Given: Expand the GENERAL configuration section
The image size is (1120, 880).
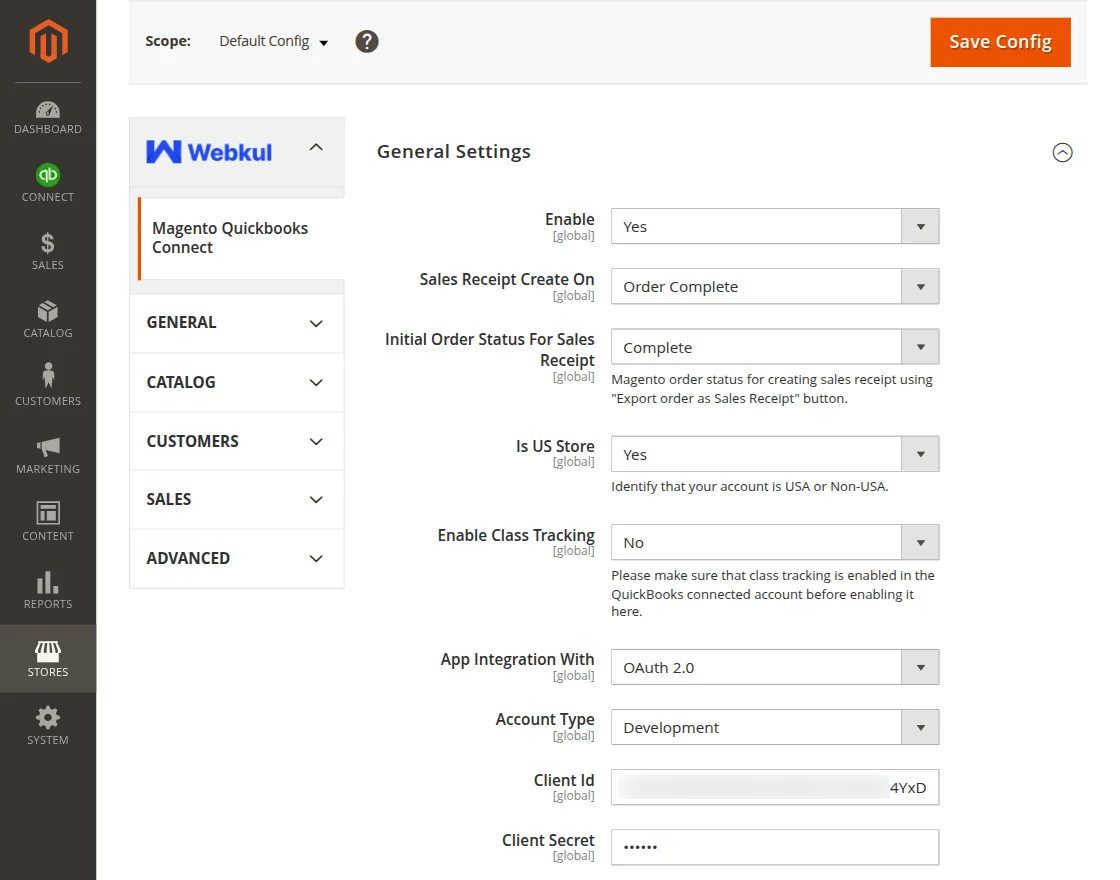Looking at the screenshot, I should (x=236, y=322).
